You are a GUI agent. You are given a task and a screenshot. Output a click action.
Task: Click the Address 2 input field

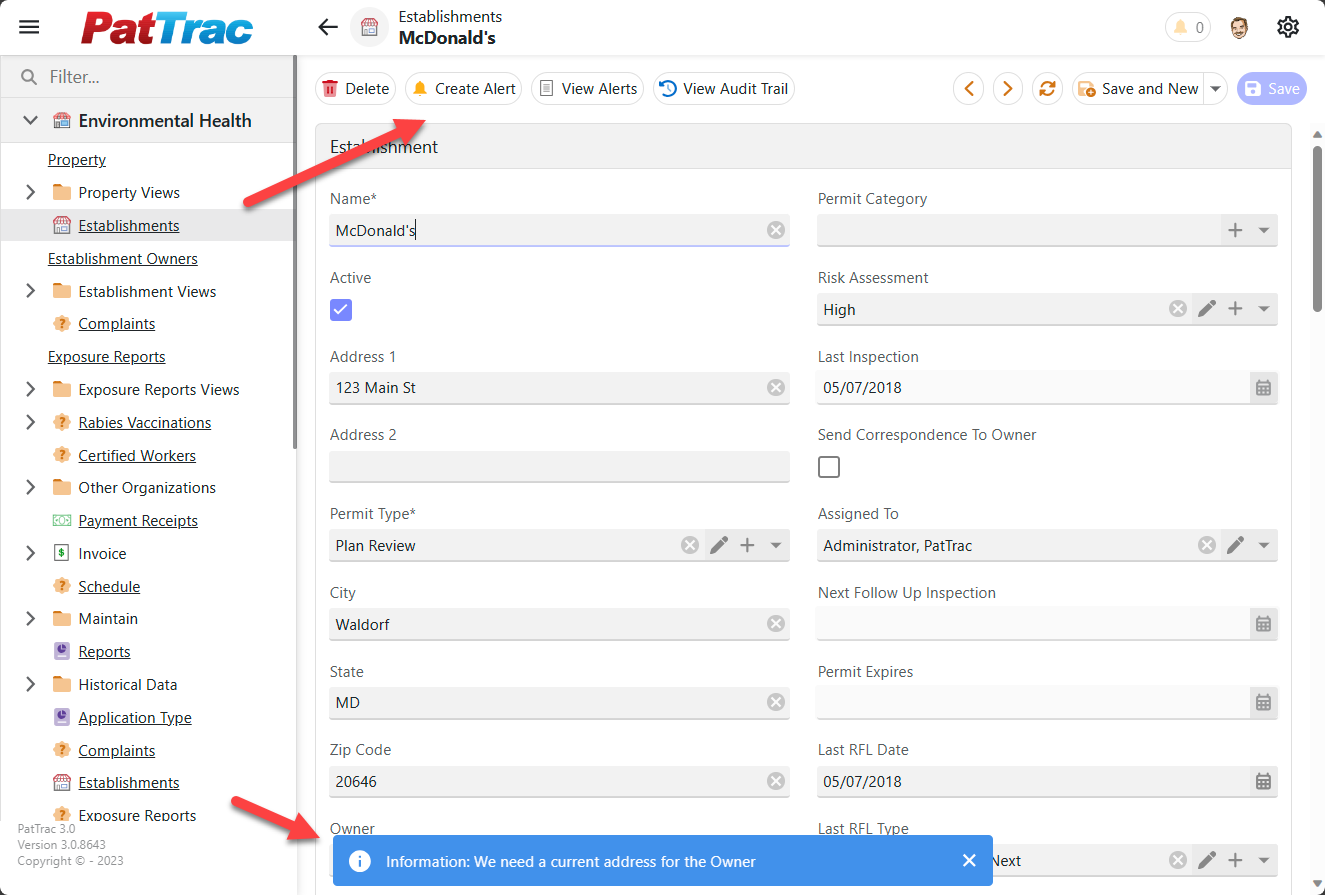pos(559,467)
